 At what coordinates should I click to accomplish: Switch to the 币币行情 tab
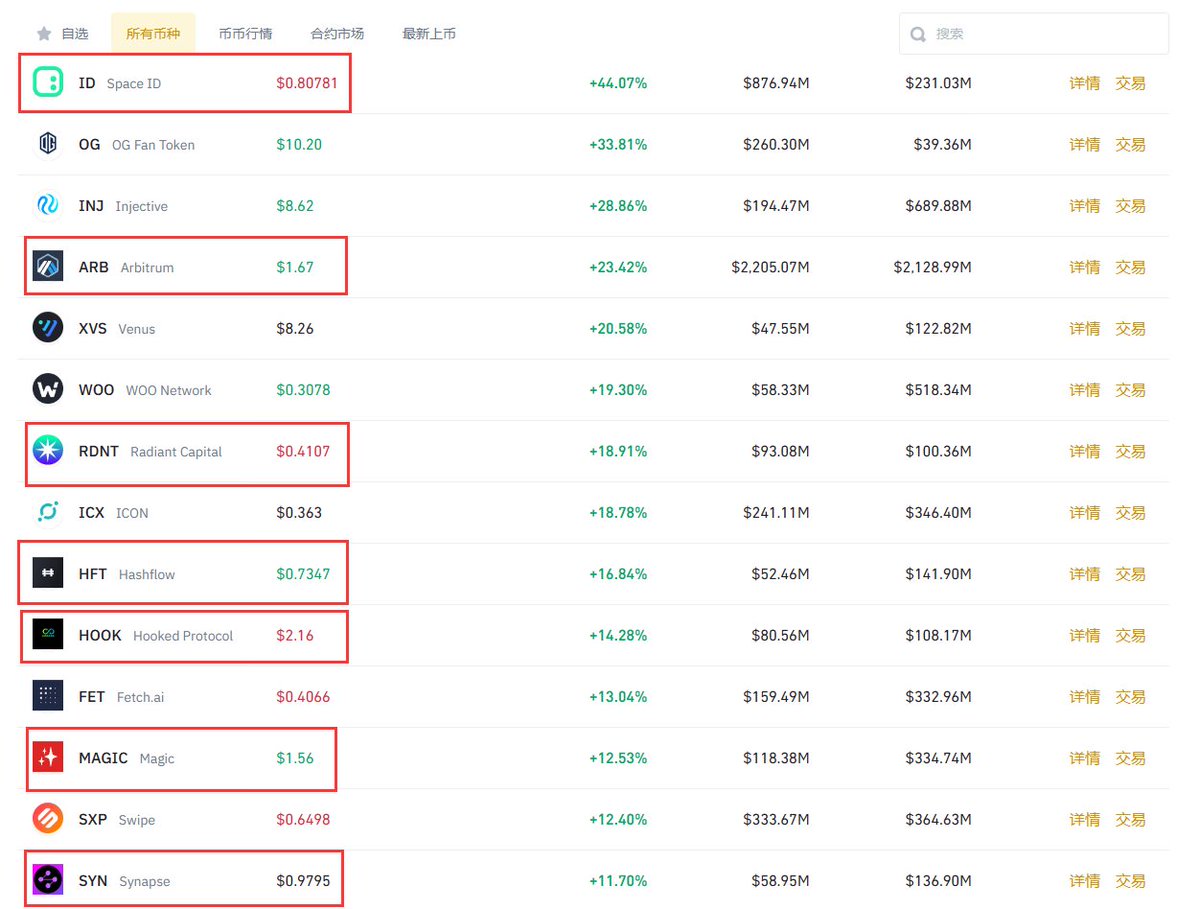(245, 33)
